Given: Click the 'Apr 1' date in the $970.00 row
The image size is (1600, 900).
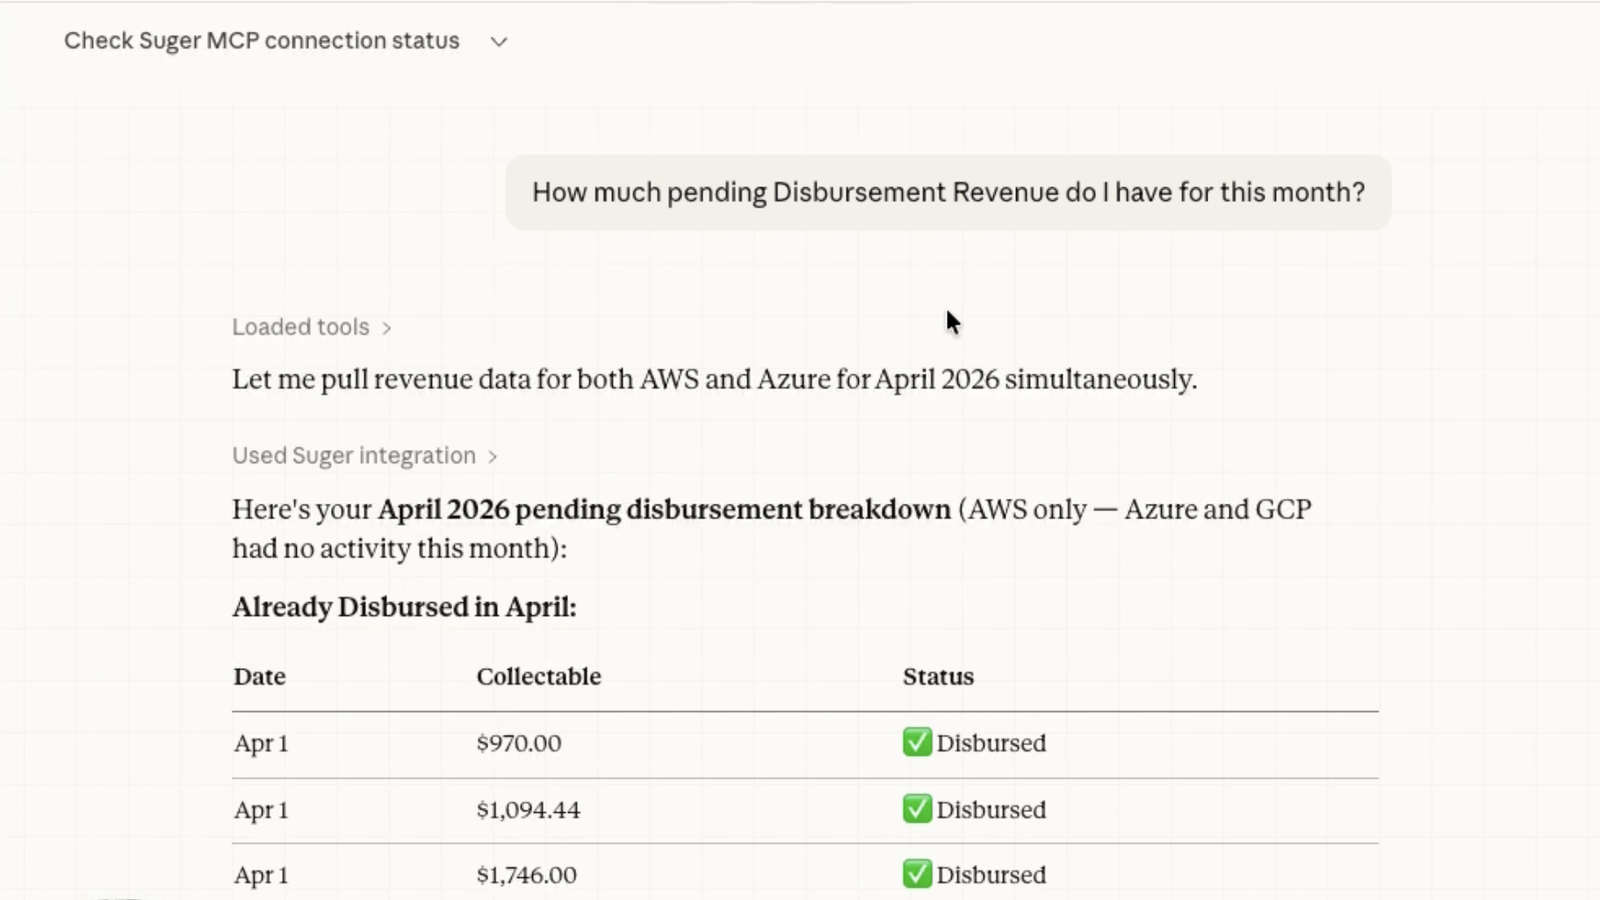Looking at the screenshot, I should click(x=261, y=744).
